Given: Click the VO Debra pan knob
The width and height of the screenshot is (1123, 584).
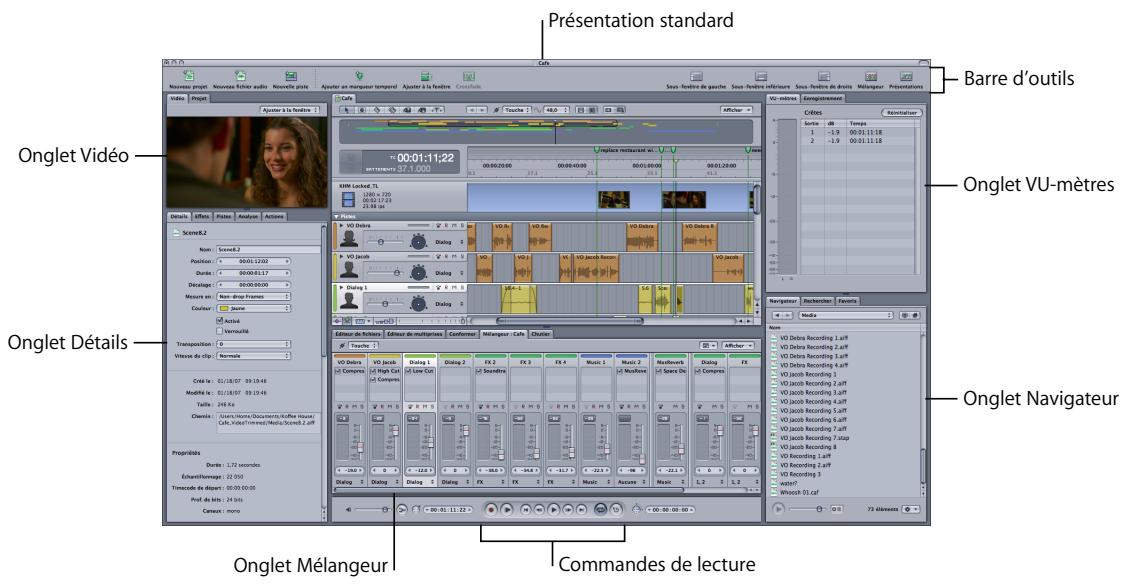Looking at the screenshot, I should [x=418, y=241].
